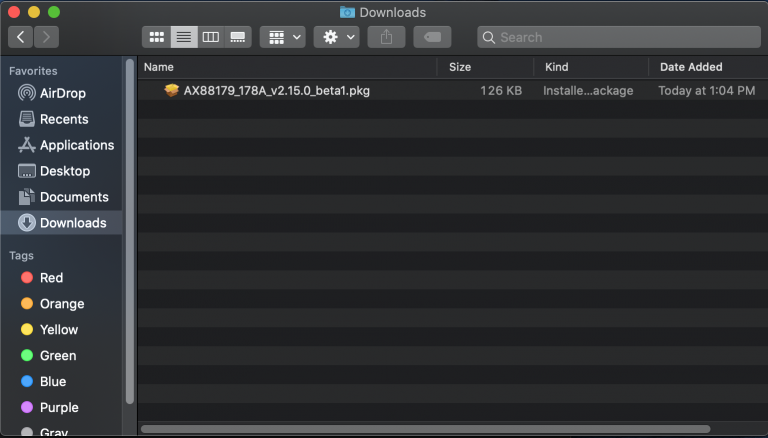Filter by the Purple tag
768x438 pixels.
coord(61,408)
